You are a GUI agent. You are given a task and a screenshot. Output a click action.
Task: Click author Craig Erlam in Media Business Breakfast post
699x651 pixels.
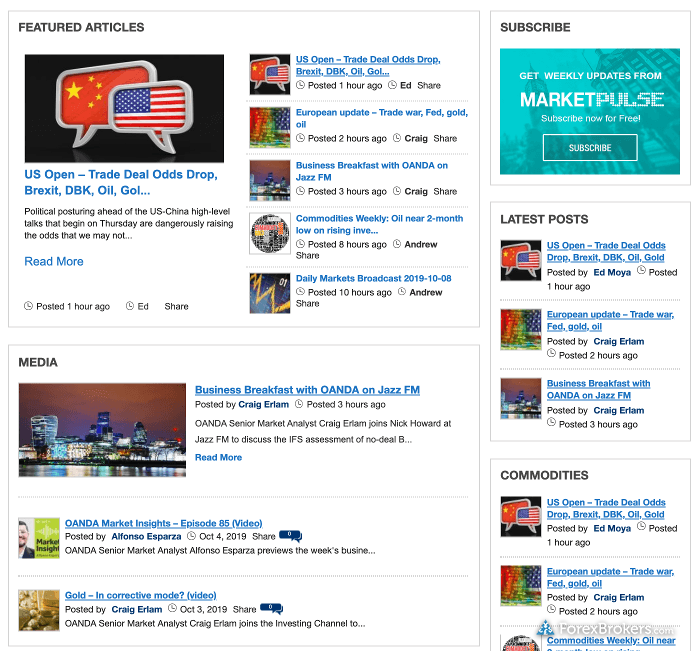point(263,404)
